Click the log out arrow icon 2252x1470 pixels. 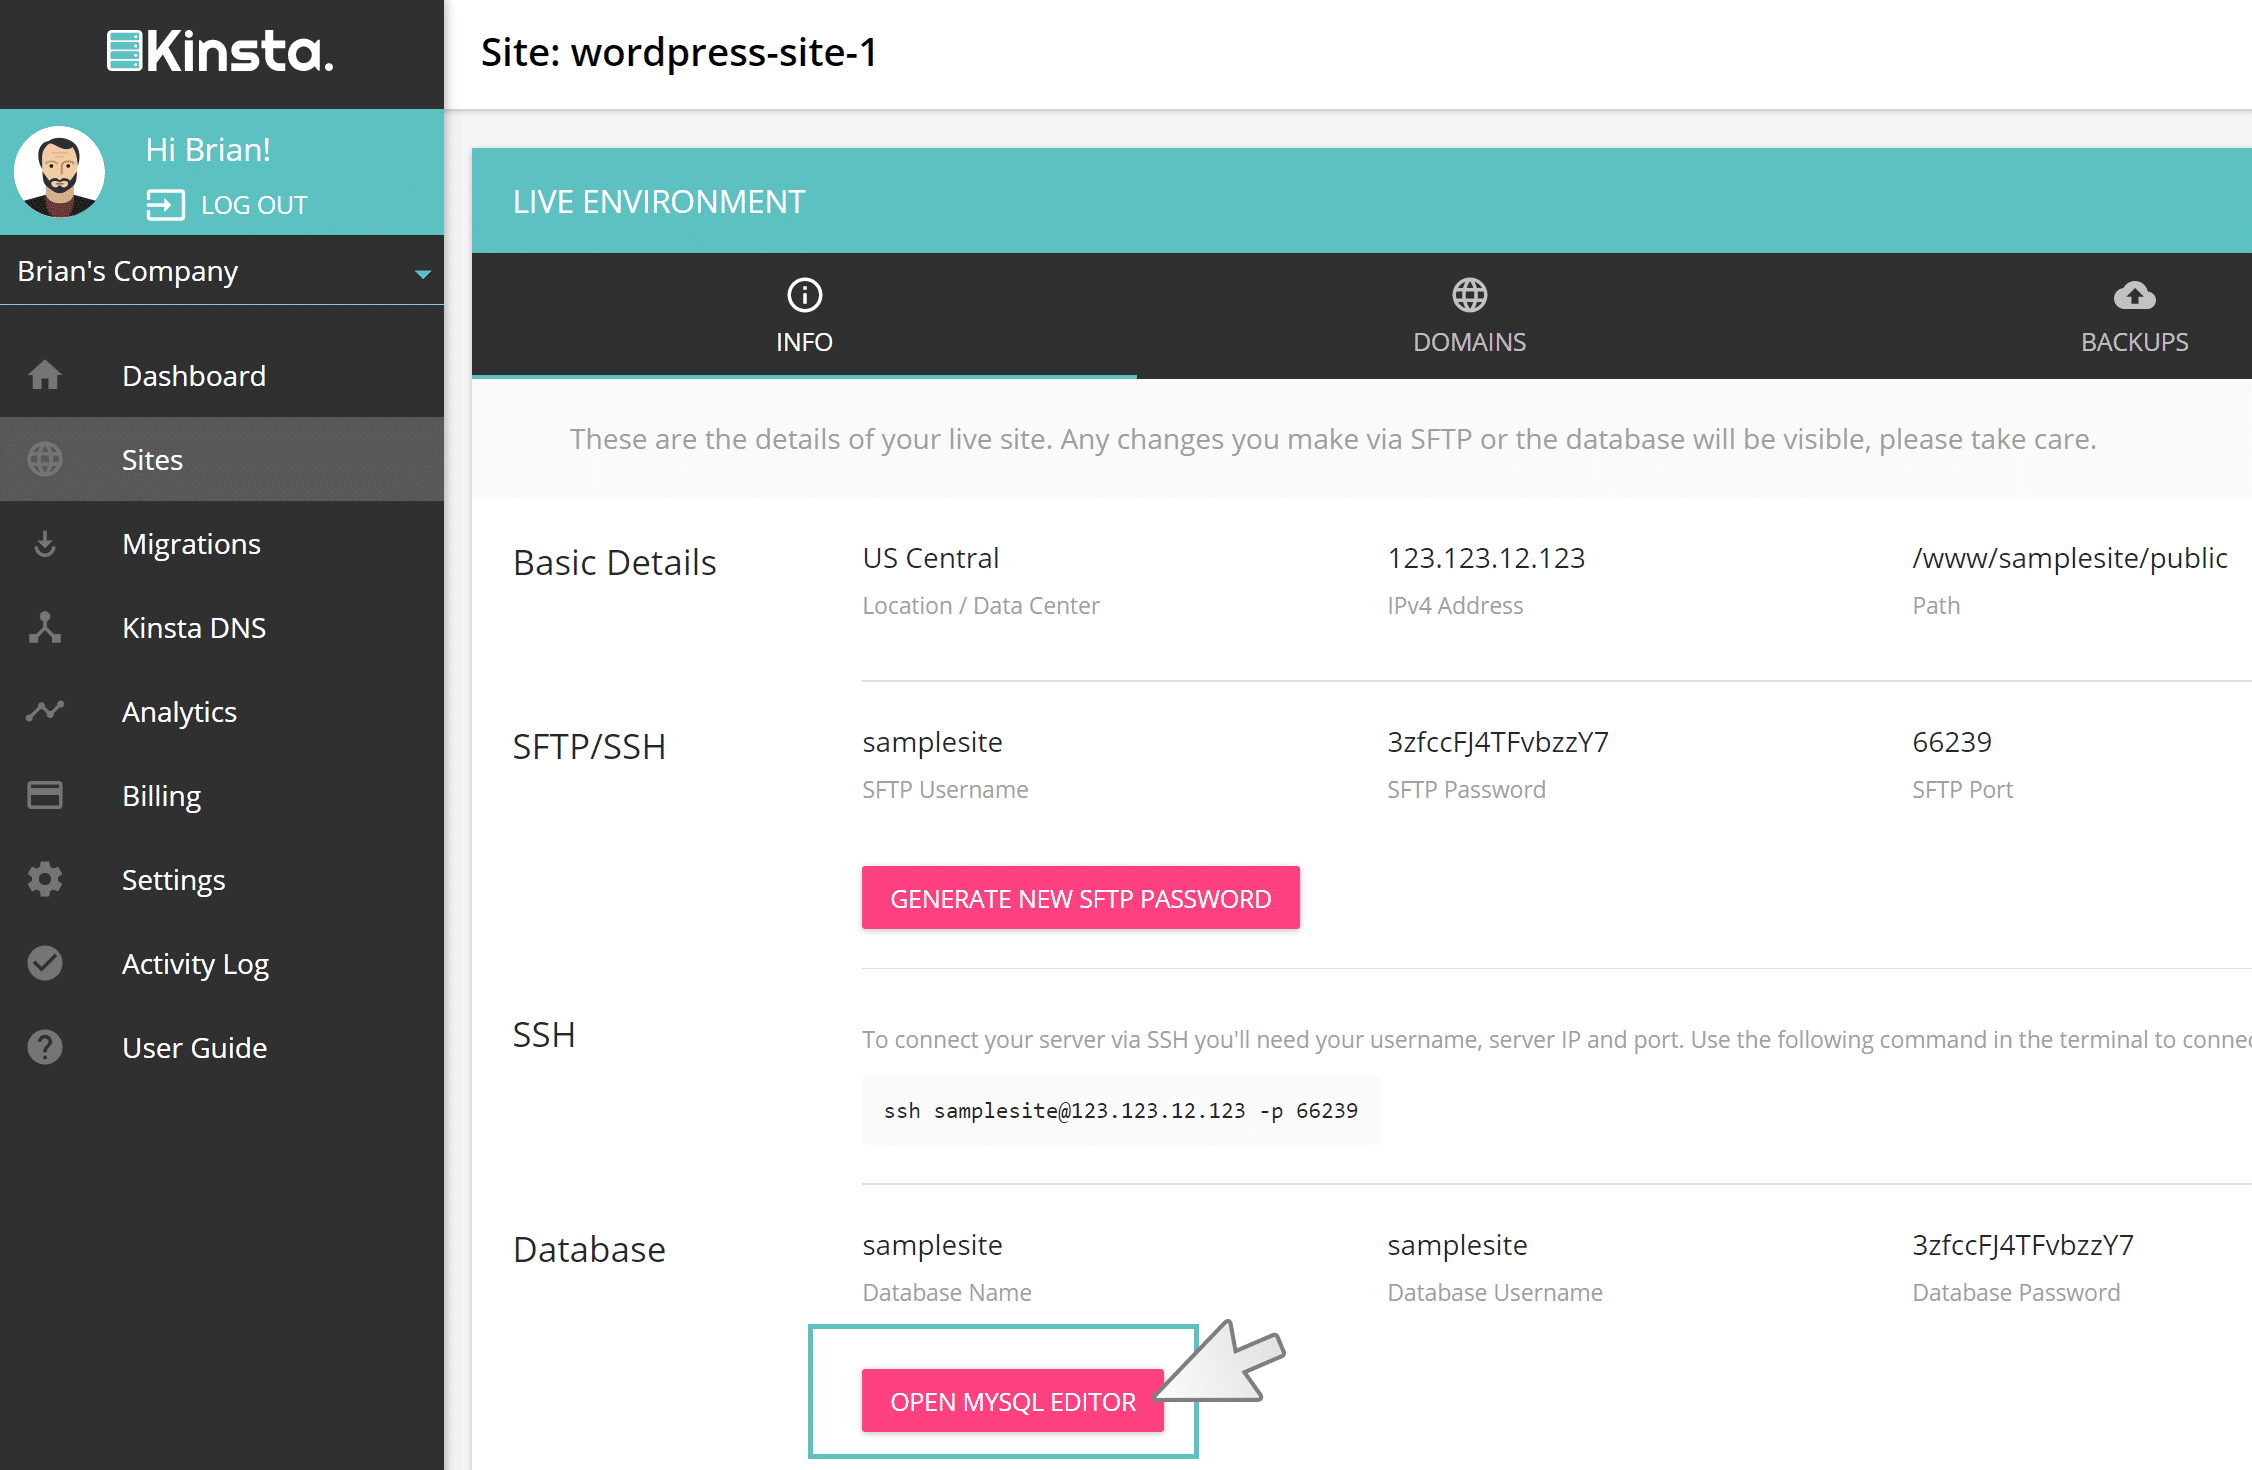pyautogui.click(x=165, y=205)
